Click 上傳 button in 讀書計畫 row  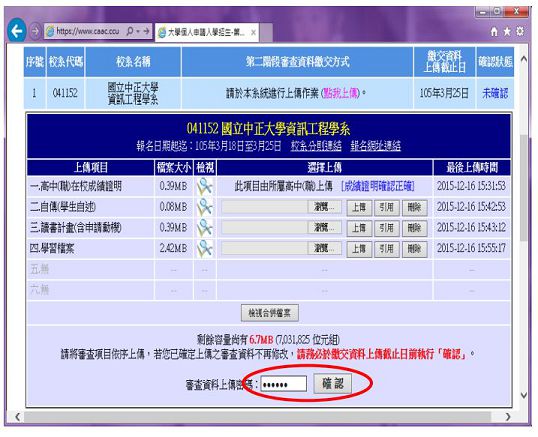tap(359, 228)
